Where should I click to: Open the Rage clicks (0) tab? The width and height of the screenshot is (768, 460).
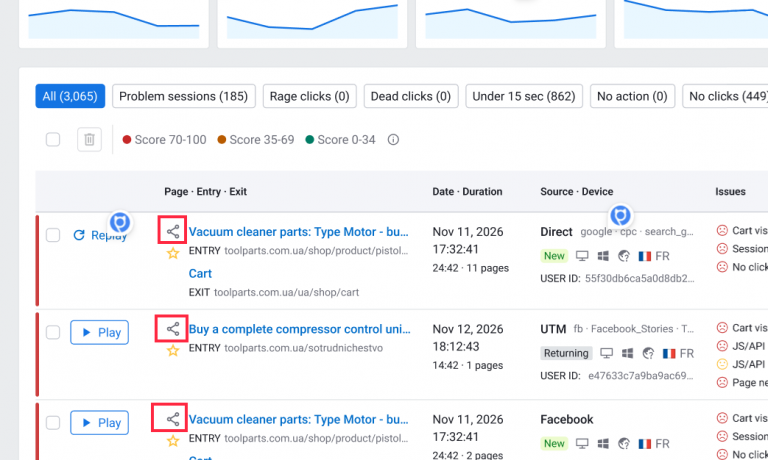coord(310,96)
